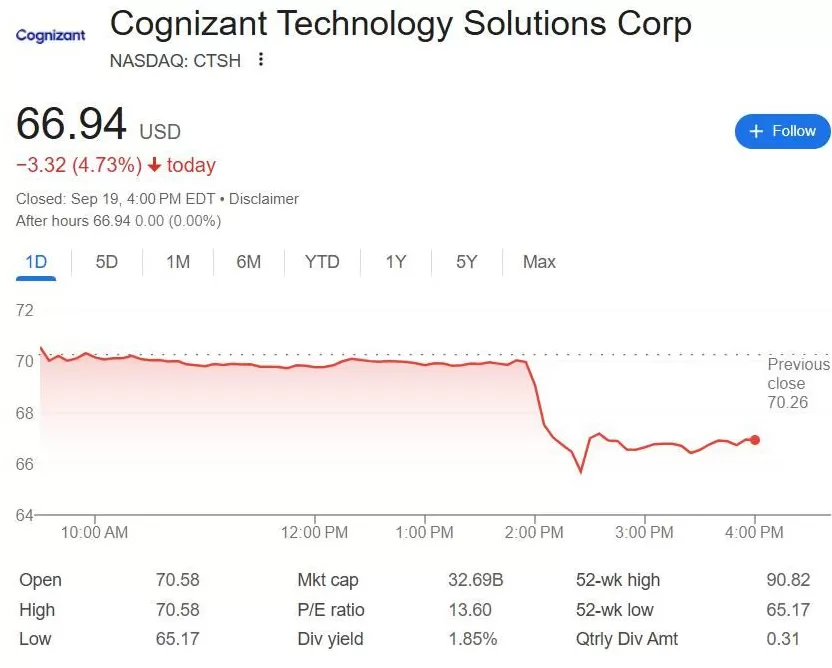Select the 1Y chart period
The image size is (832, 668).
click(x=395, y=261)
